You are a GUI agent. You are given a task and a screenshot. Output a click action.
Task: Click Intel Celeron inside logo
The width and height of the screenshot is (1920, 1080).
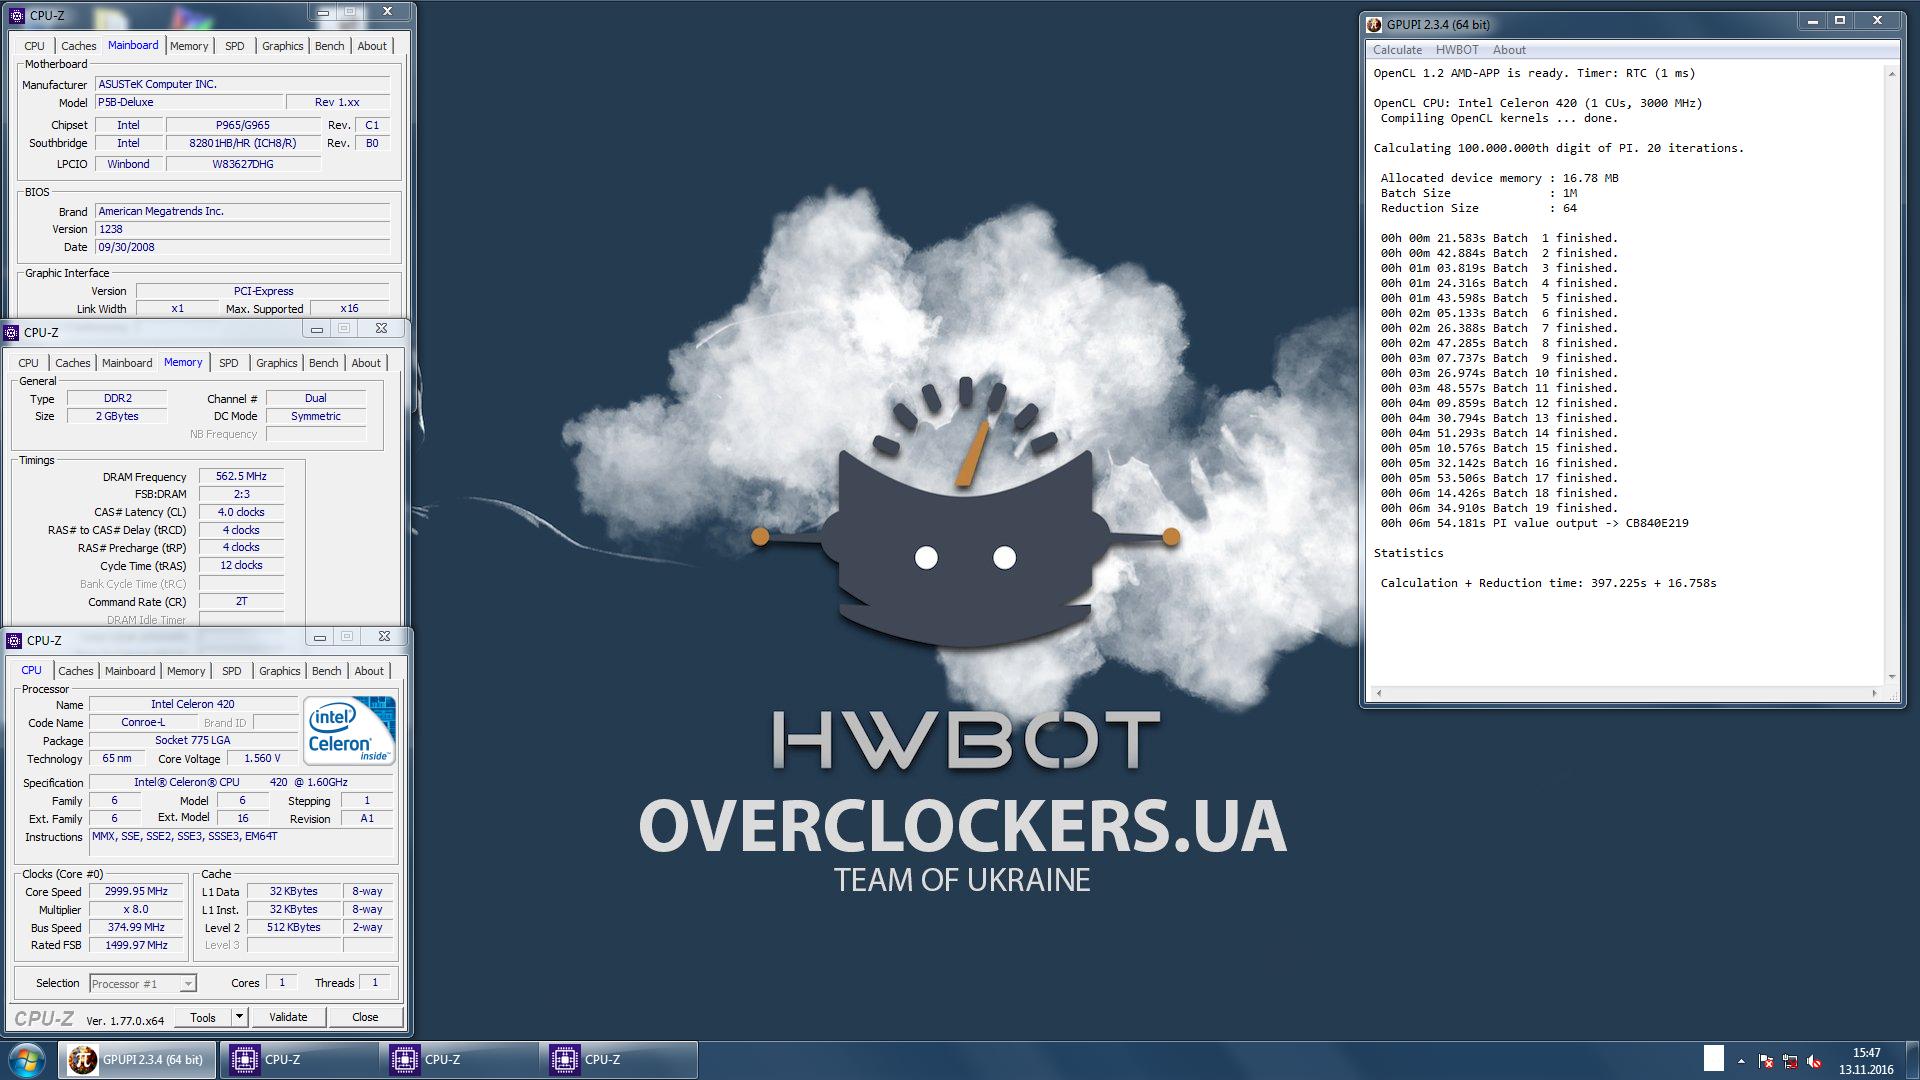[x=349, y=731]
